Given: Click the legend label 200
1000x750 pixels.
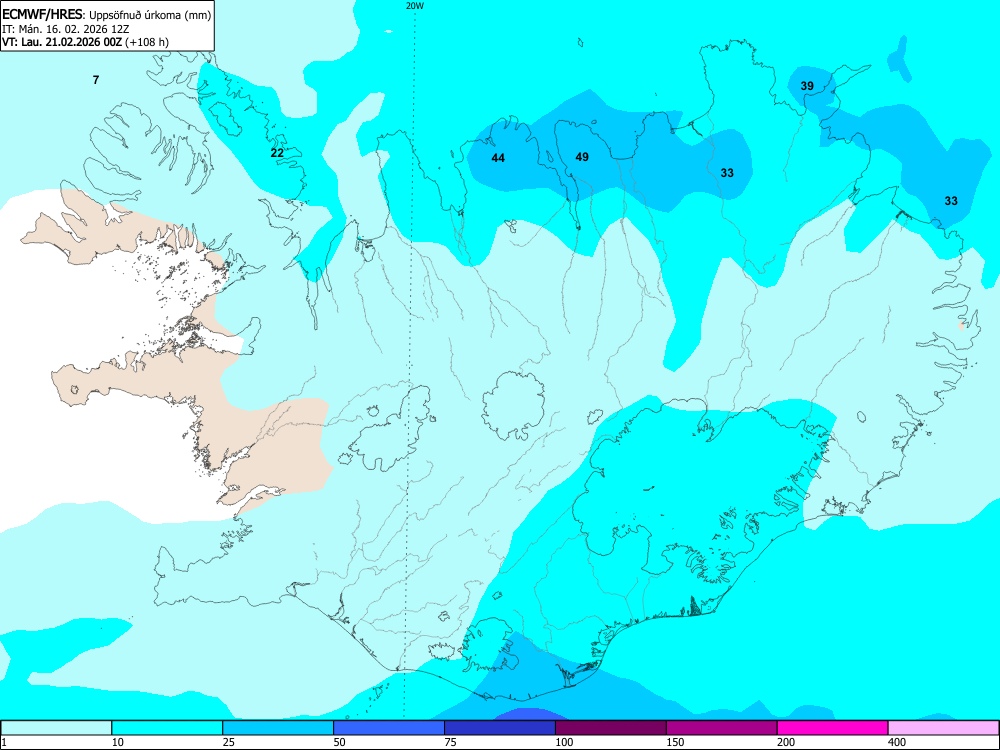Looking at the screenshot, I should 786,742.
